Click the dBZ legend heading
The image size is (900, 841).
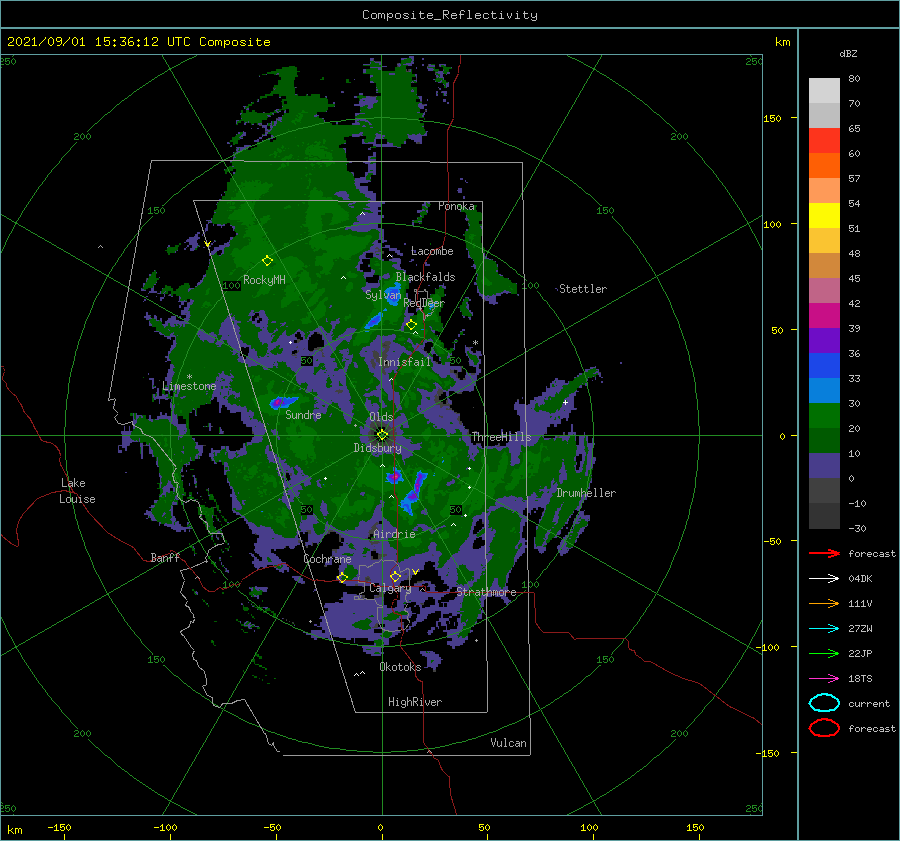point(848,53)
